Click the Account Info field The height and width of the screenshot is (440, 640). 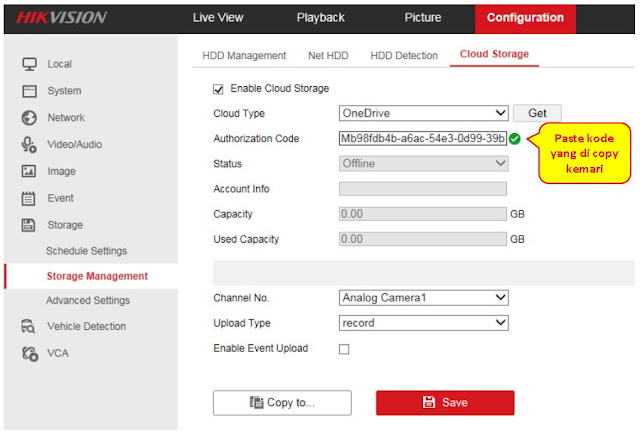pyautogui.click(x=423, y=189)
